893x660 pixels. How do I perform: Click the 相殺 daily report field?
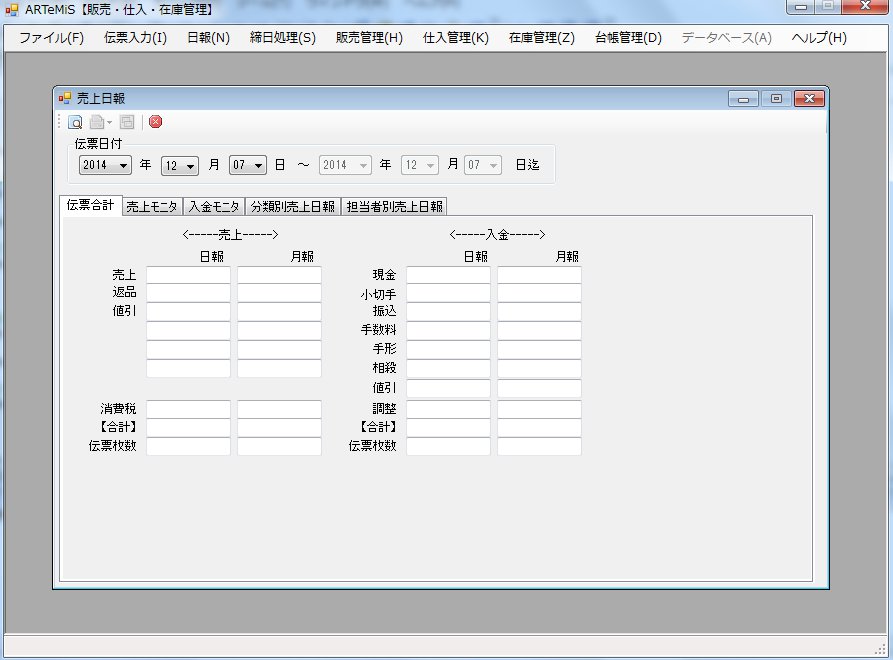[449, 368]
